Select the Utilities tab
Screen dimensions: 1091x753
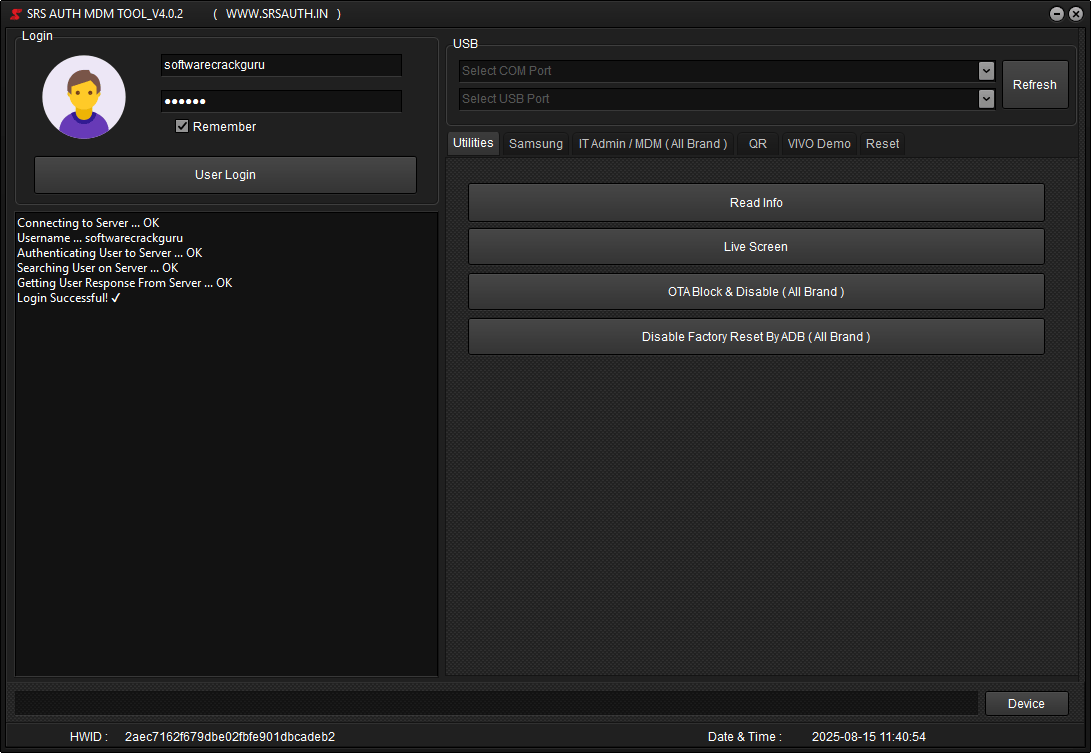(x=472, y=143)
